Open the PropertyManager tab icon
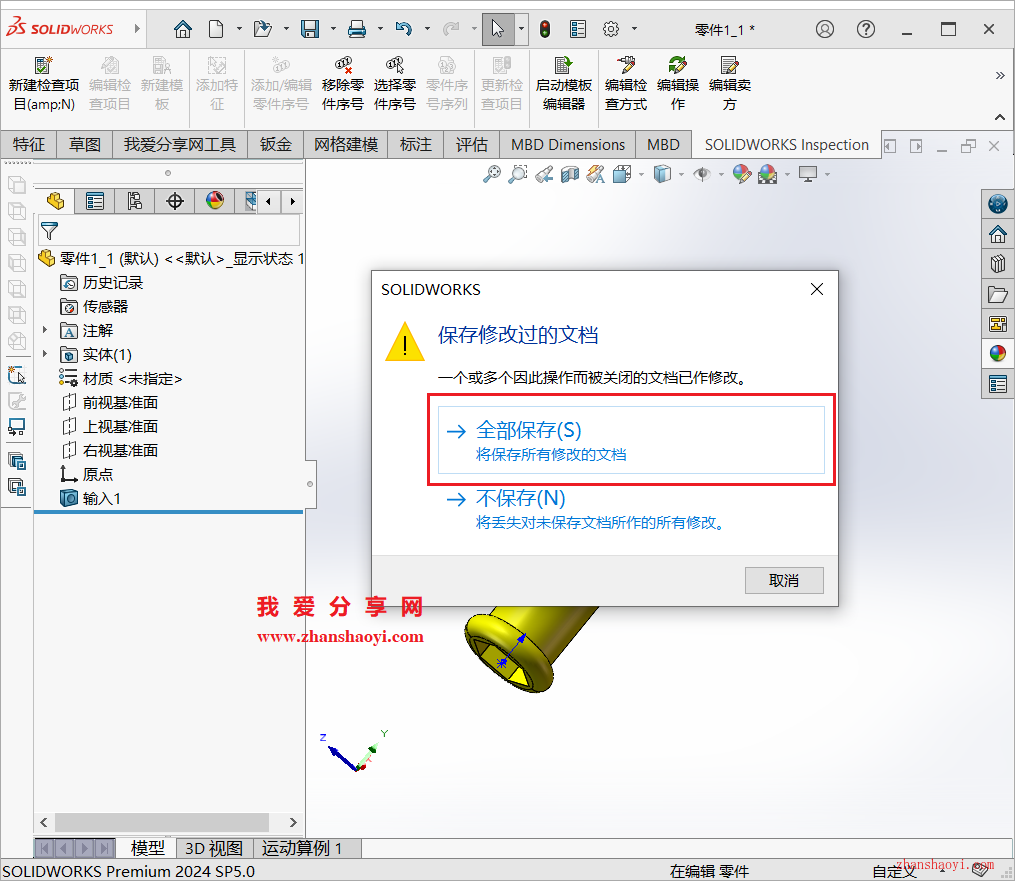1015x881 pixels. (x=95, y=201)
